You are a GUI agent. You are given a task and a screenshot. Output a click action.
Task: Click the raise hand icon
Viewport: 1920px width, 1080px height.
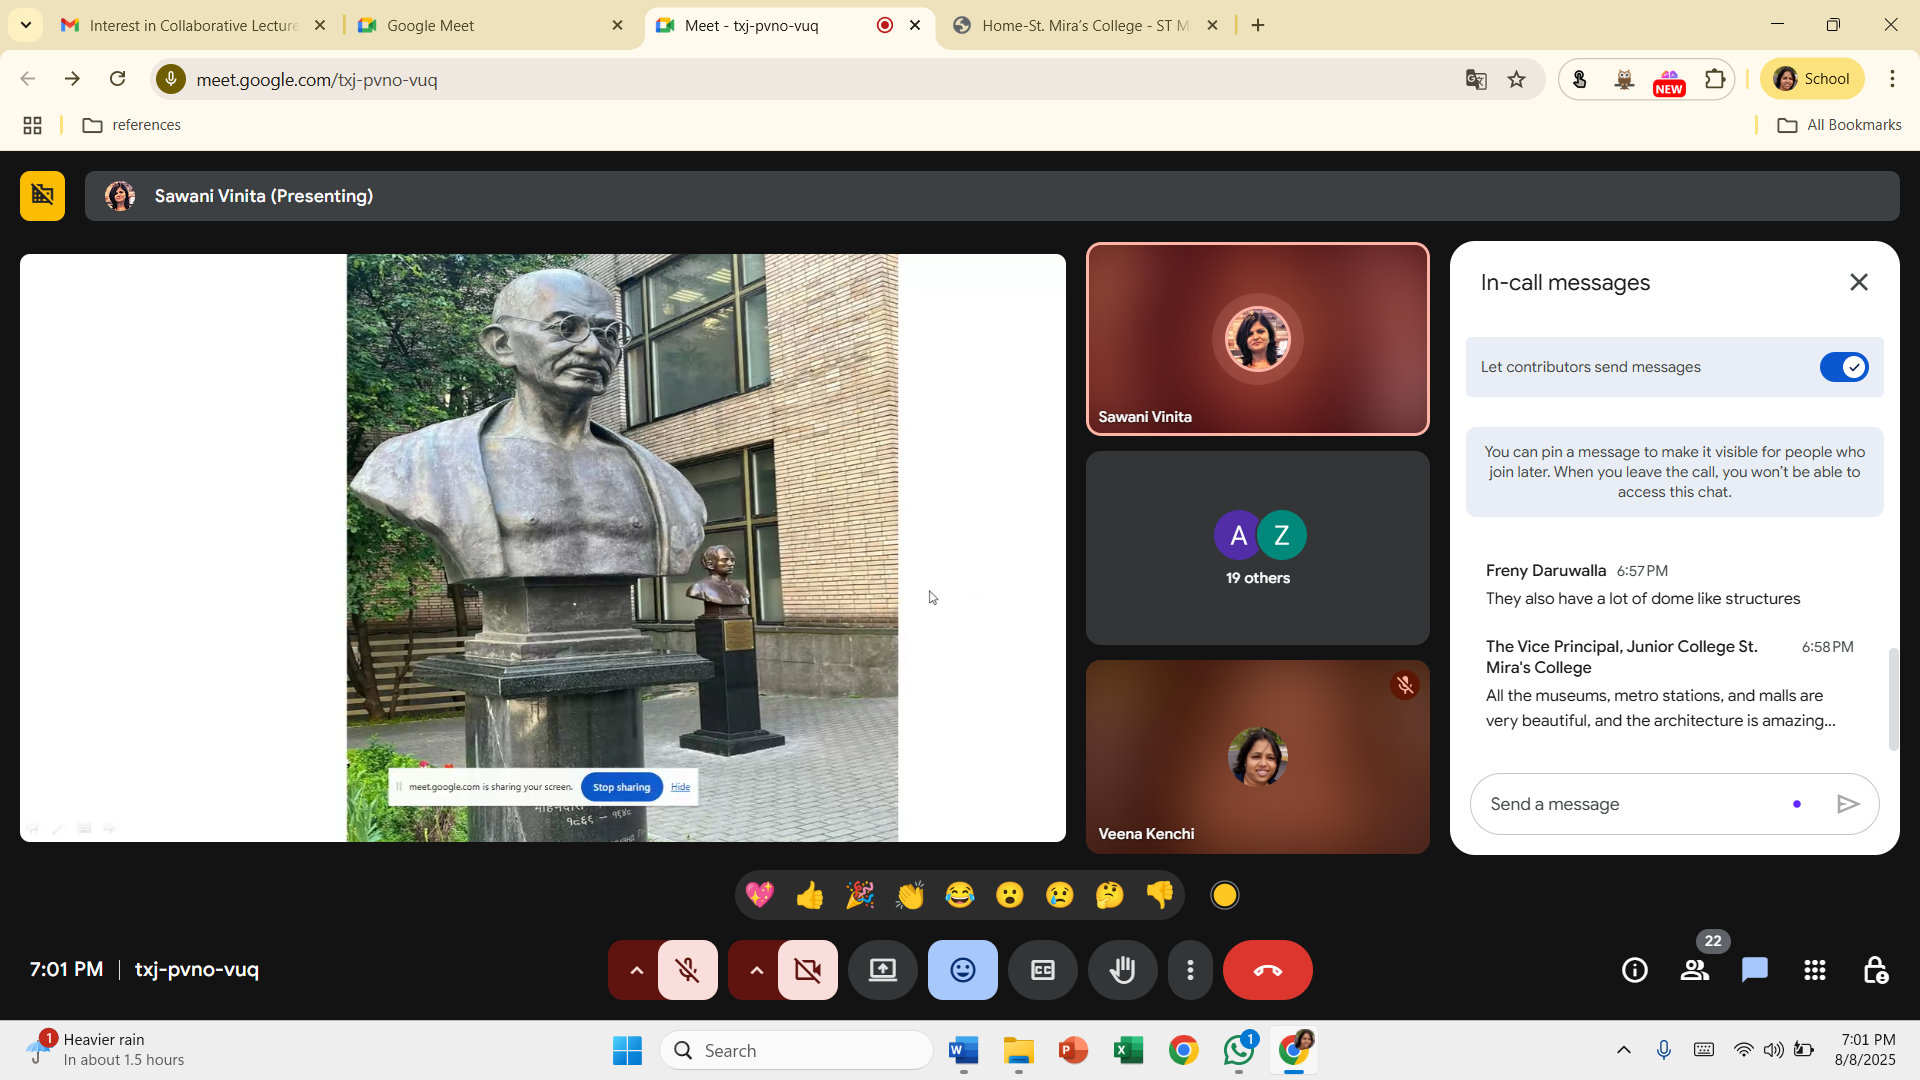pyautogui.click(x=1122, y=970)
